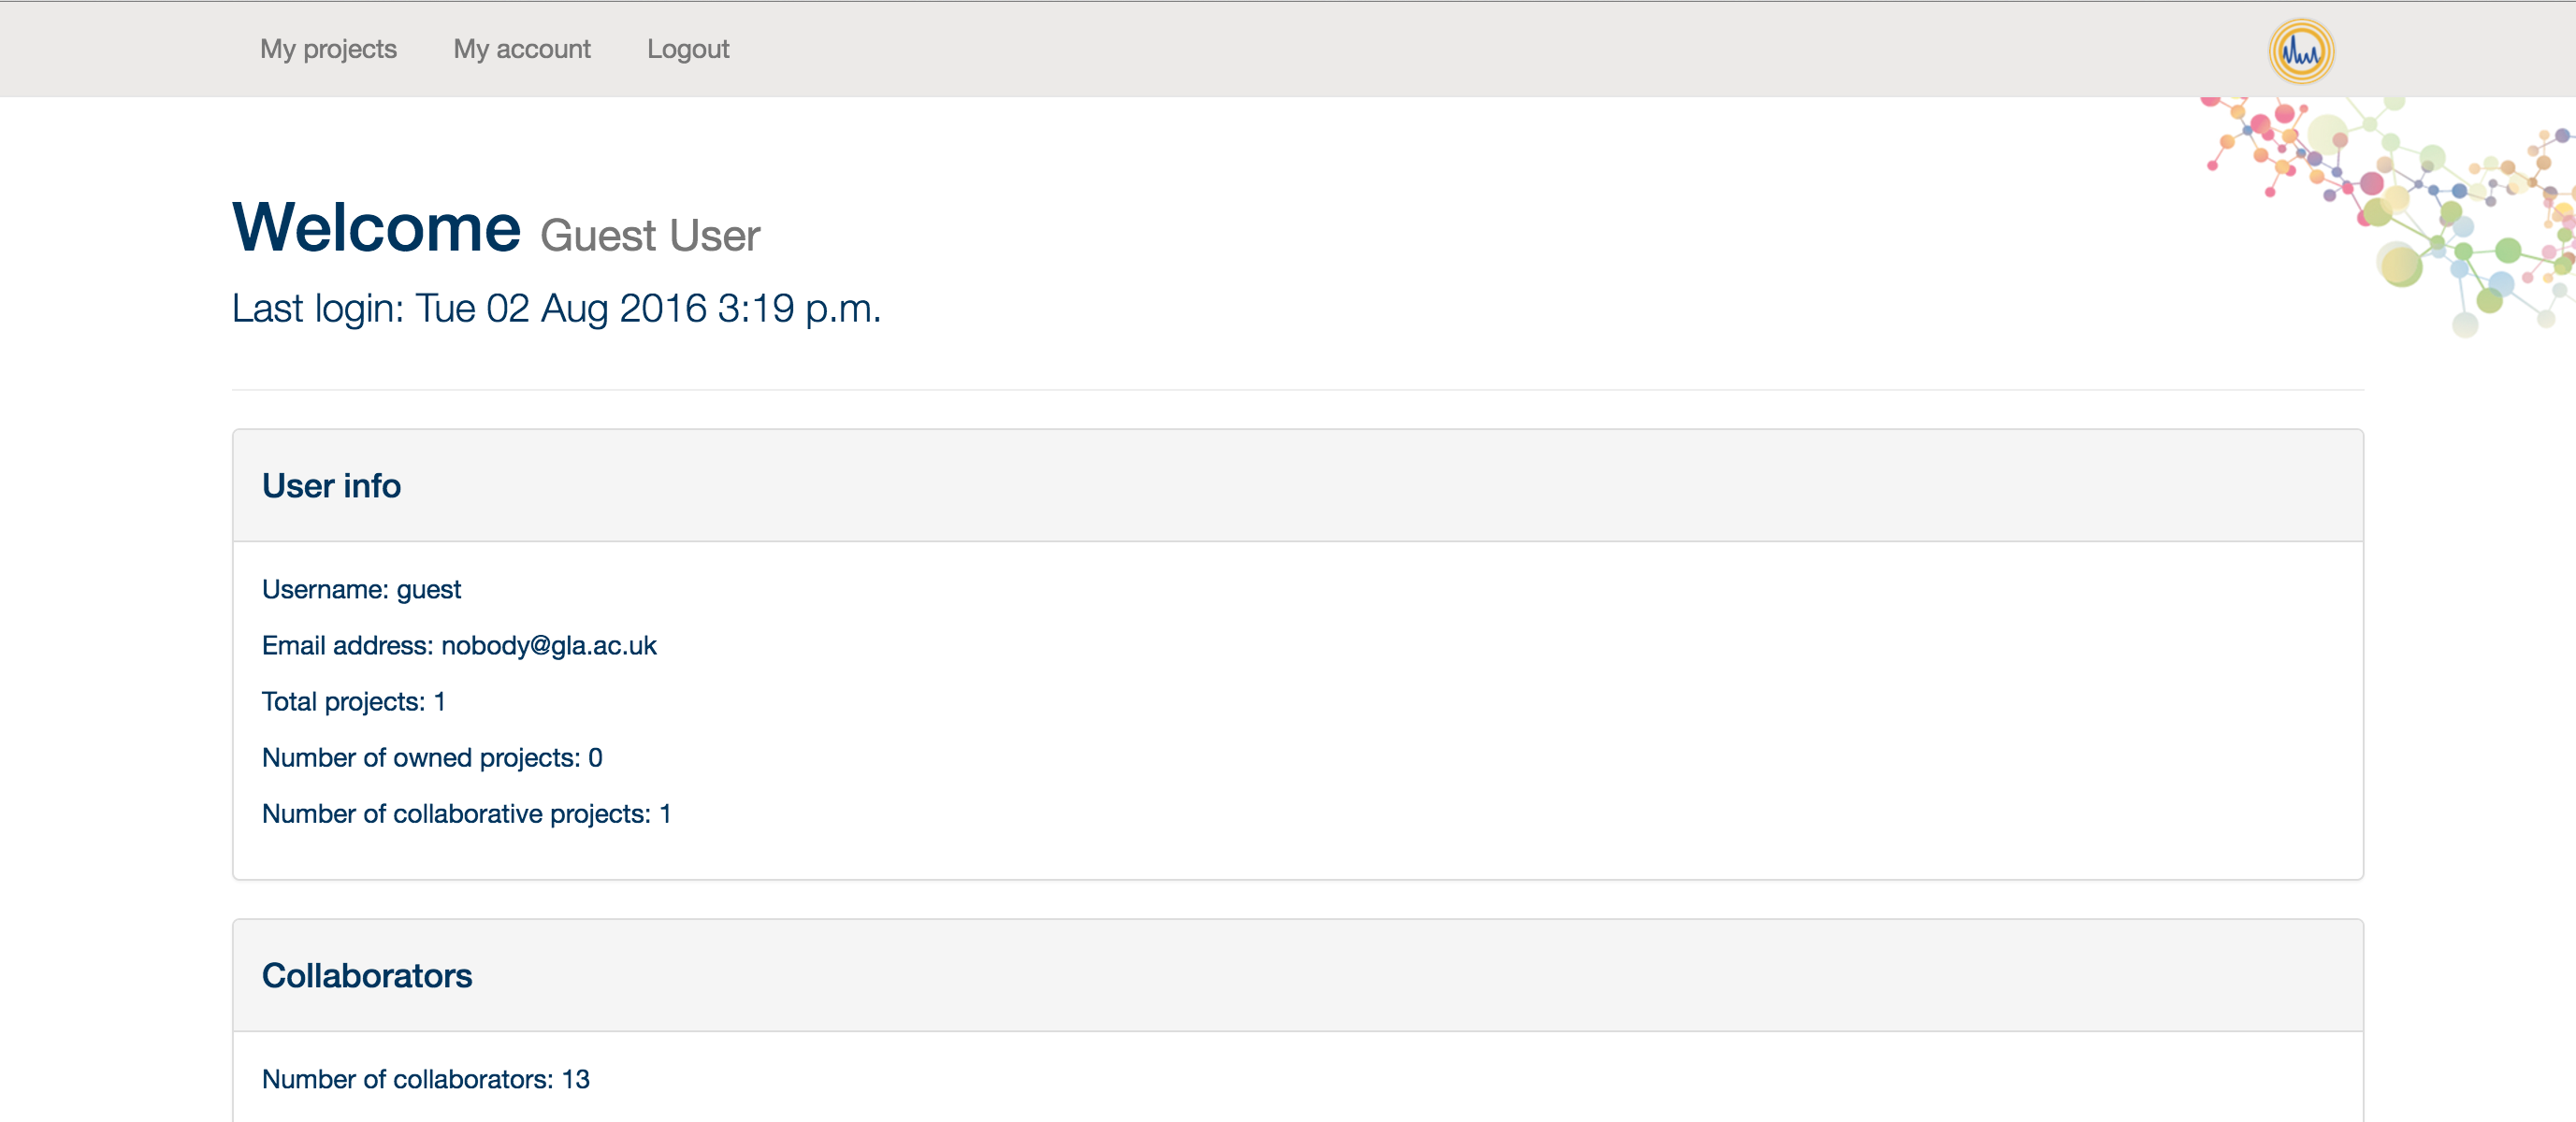
Task: Click the Guest User name label
Action: [x=650, y=236]
